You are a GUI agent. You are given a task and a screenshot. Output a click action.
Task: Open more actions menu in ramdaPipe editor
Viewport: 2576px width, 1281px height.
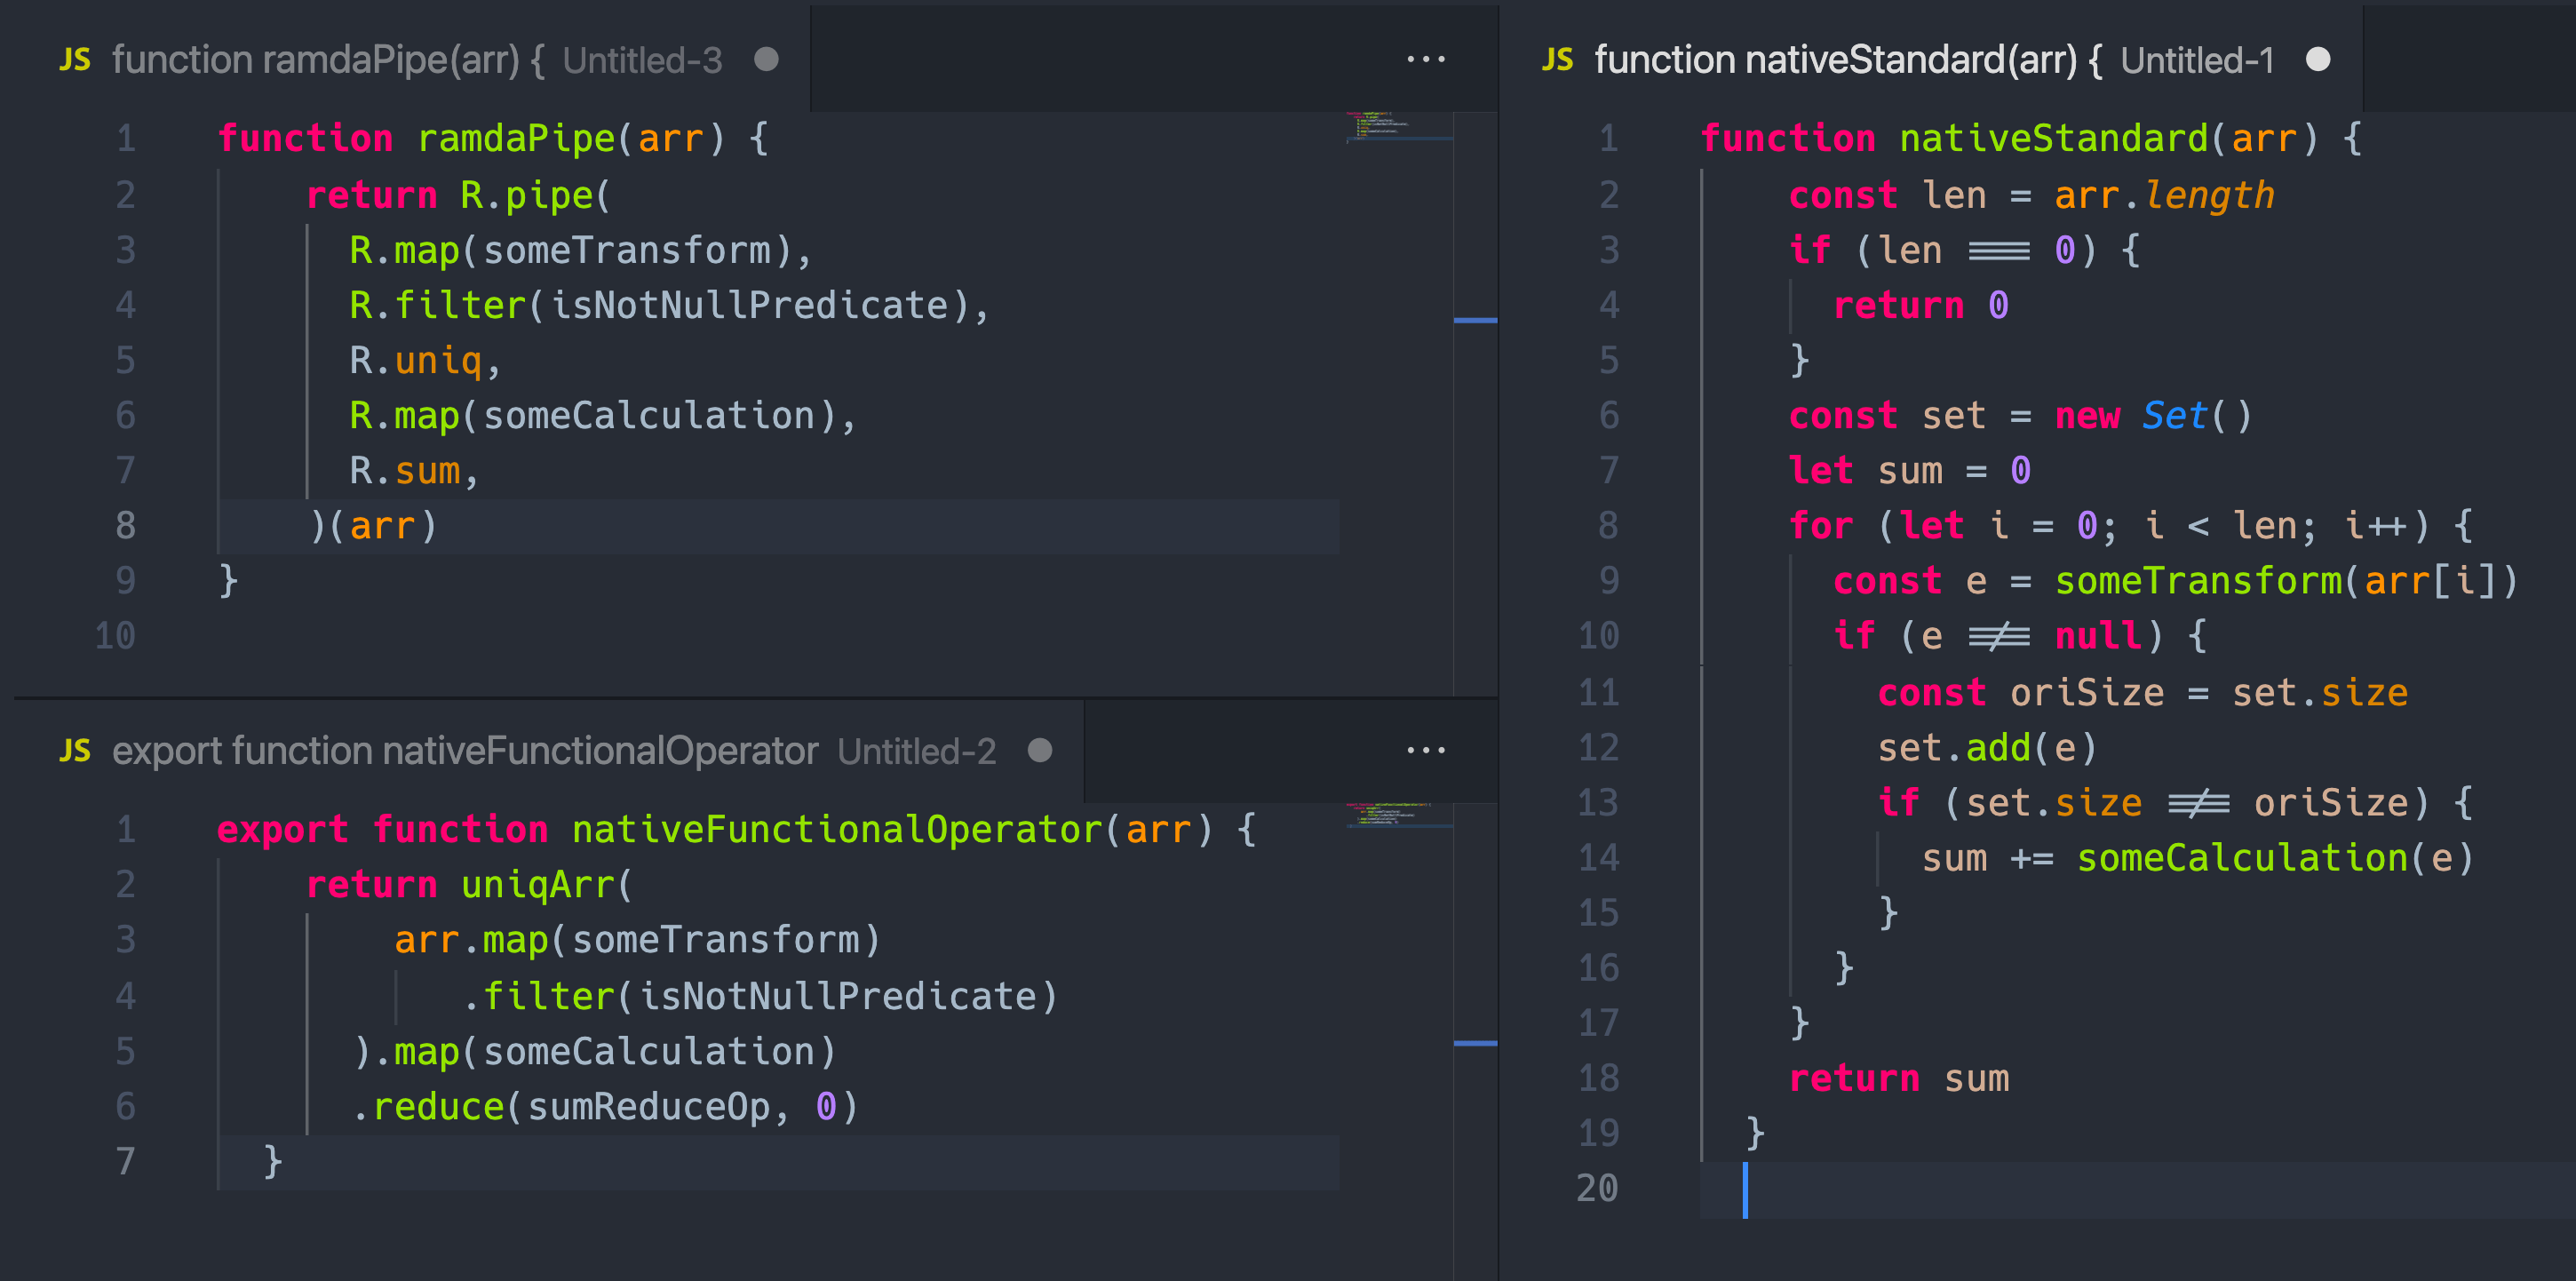[x=1424, y=59]
